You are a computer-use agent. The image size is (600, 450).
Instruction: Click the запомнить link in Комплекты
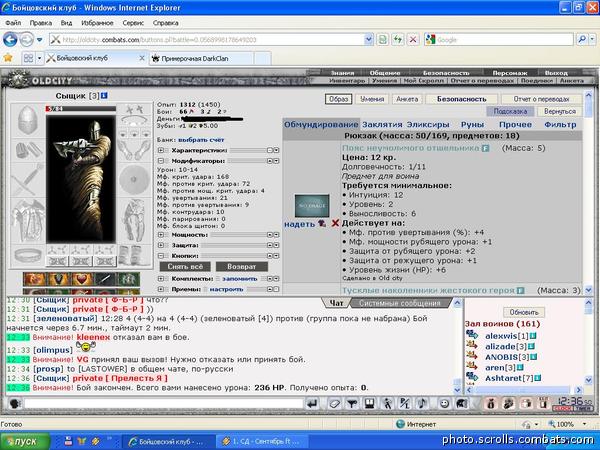coord(240,279)
